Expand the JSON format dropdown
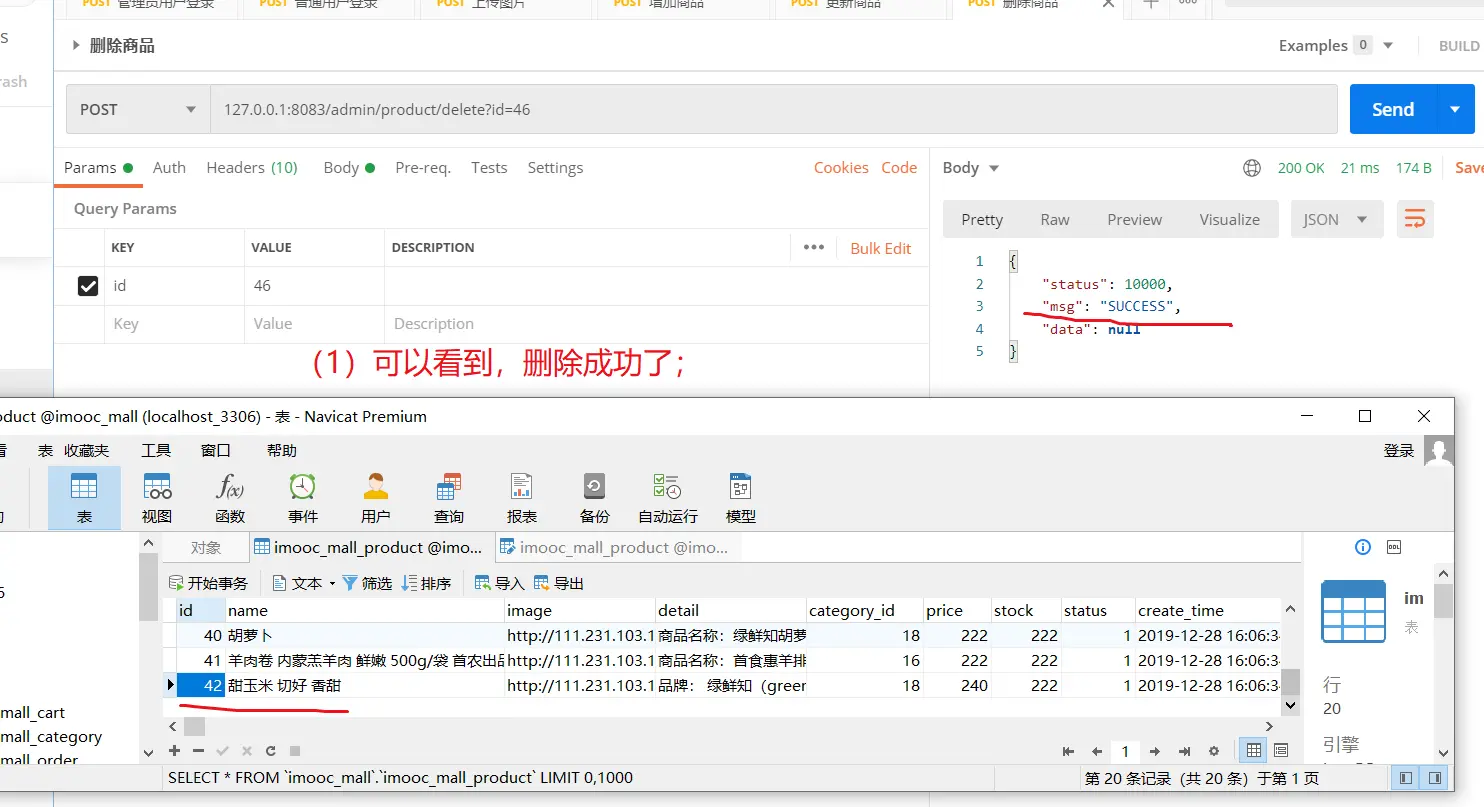 point(1336,220)
